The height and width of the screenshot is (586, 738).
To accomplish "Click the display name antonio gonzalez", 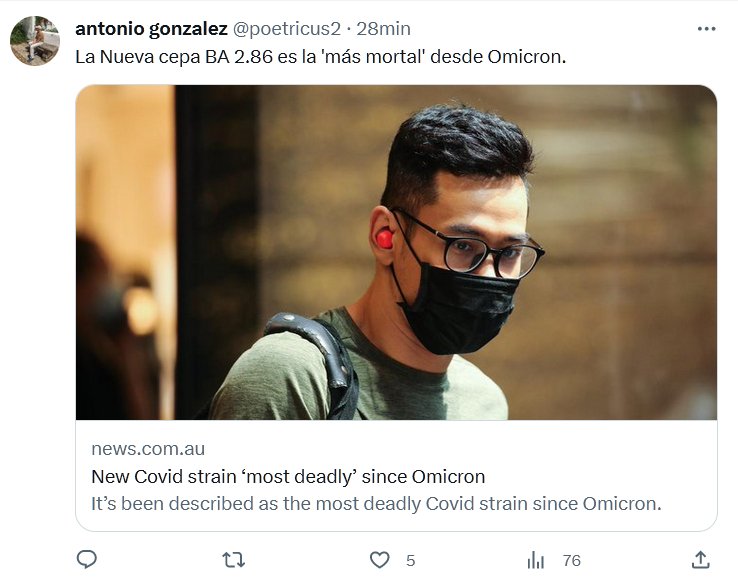I will click(152, 29).
